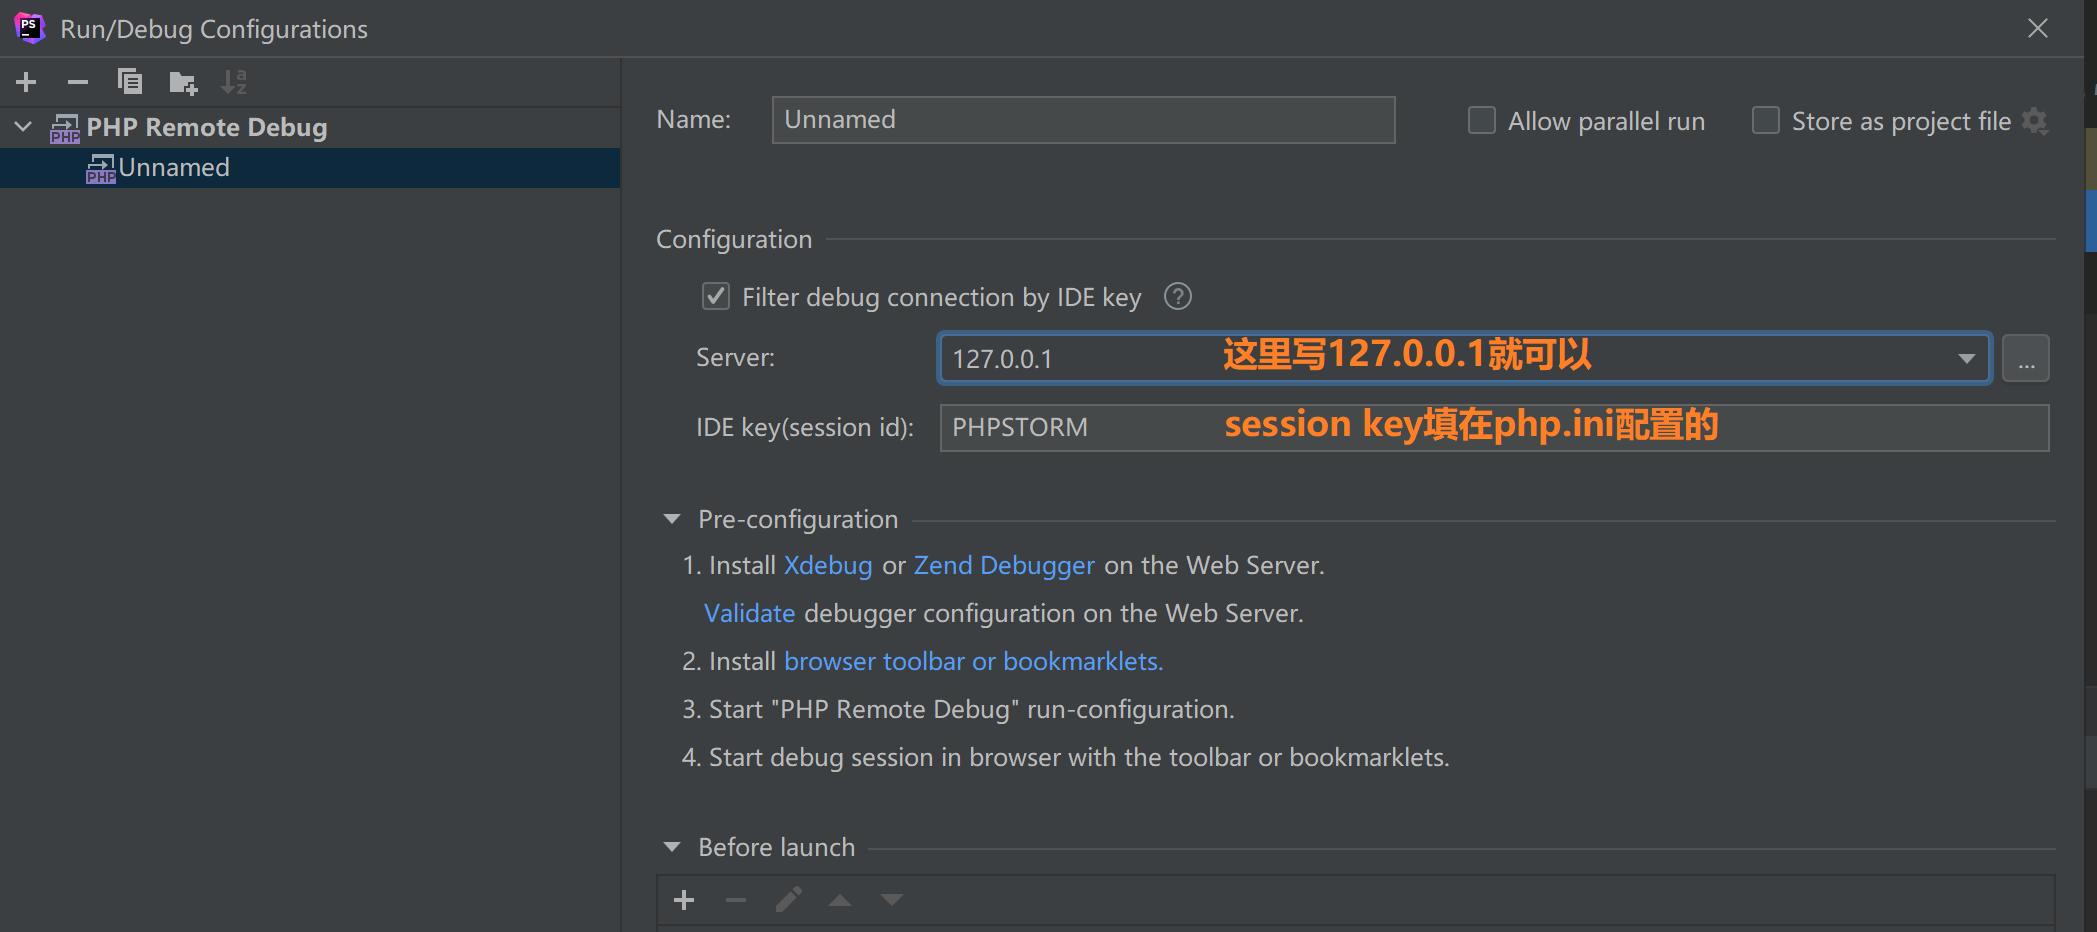2097x932 pixels.
Task: Click the Copy Configuration icon
Action: coord(130,82)
